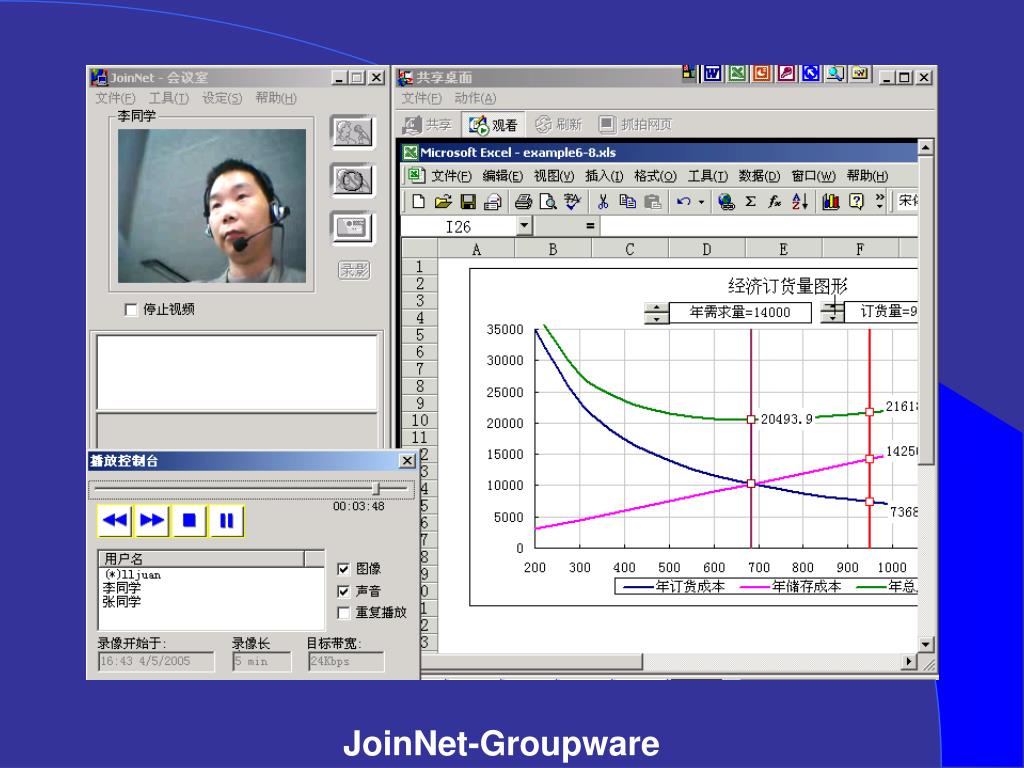The image size is (1024, 768).
Task: Create a new workbook in Excel toolbar
Action: click(419, 202)
